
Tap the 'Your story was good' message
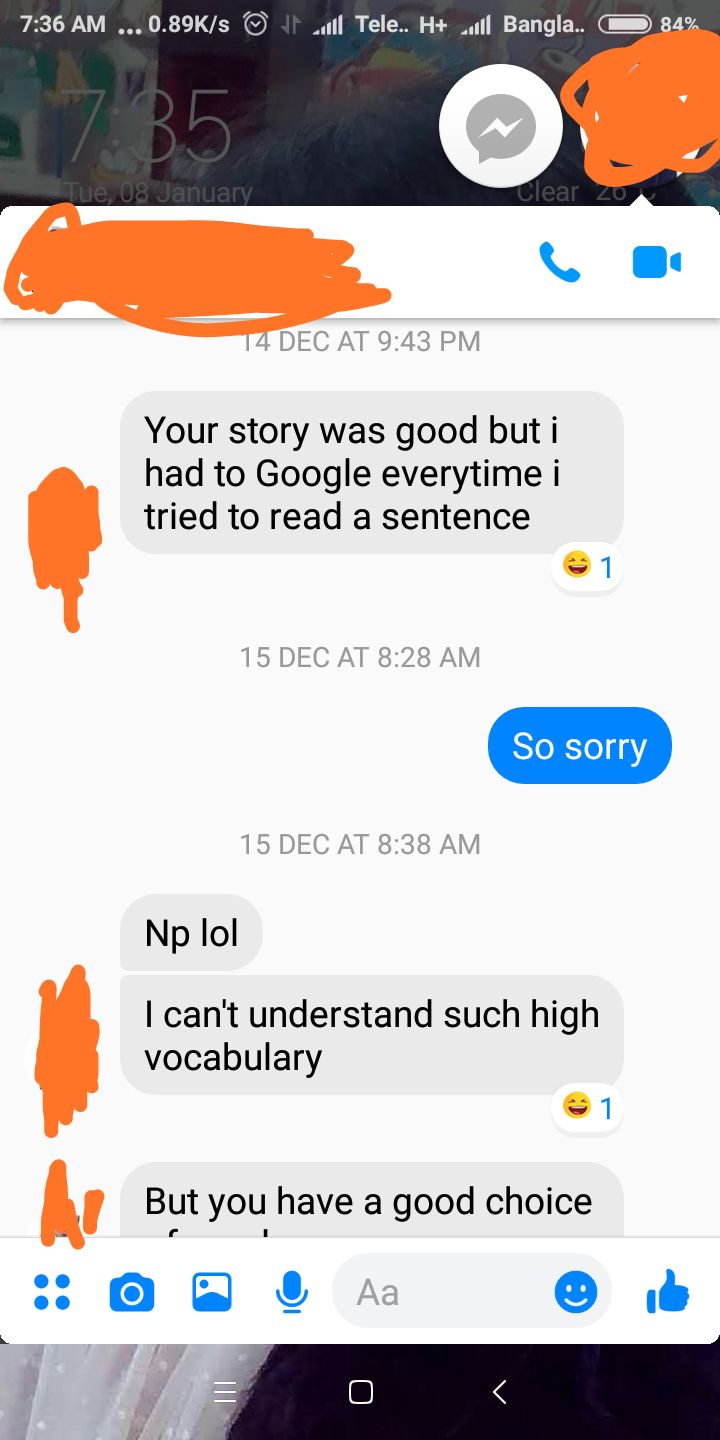tap(372, 473)
